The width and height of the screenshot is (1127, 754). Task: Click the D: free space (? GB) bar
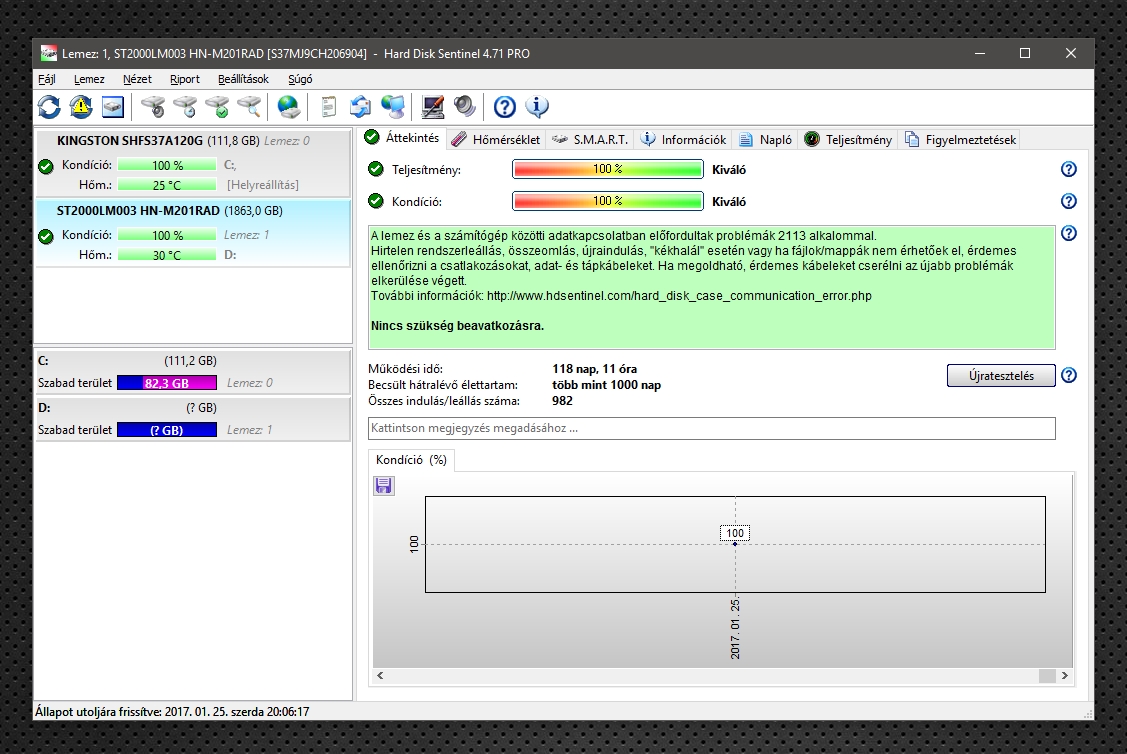point(167,430)
